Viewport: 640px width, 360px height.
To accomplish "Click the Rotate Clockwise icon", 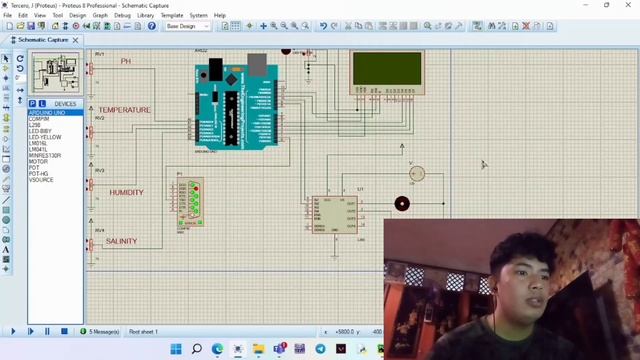I will (20, 59).
